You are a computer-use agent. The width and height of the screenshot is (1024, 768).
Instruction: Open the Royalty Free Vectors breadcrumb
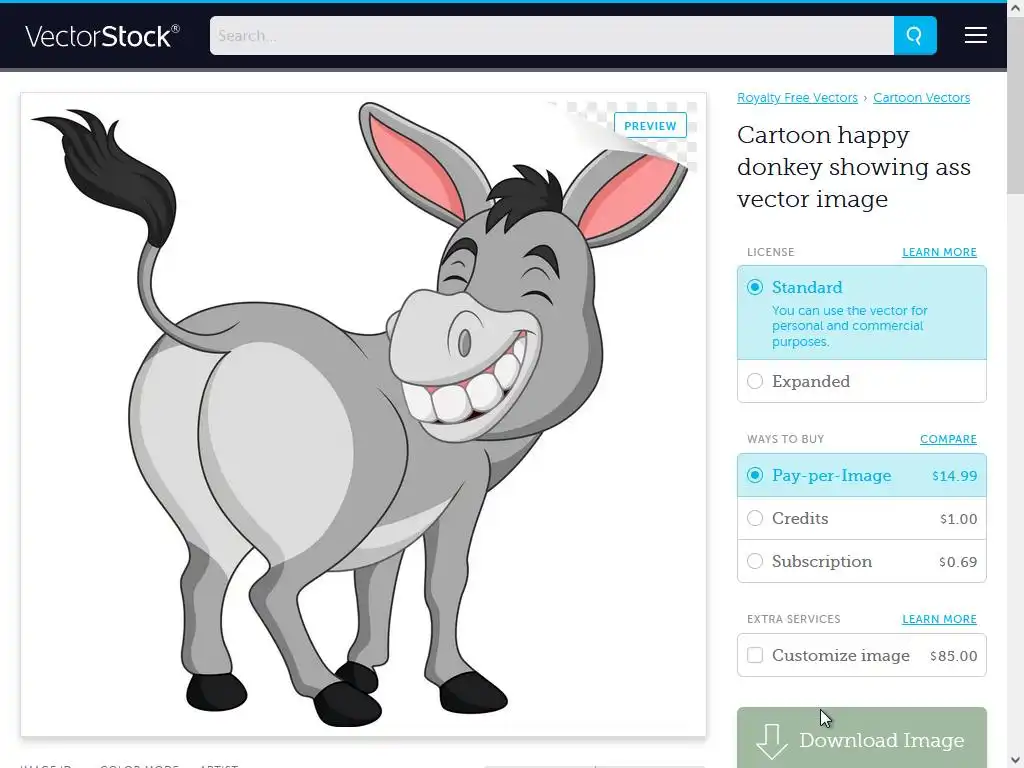pyautogui.click(x=797, y=97)
